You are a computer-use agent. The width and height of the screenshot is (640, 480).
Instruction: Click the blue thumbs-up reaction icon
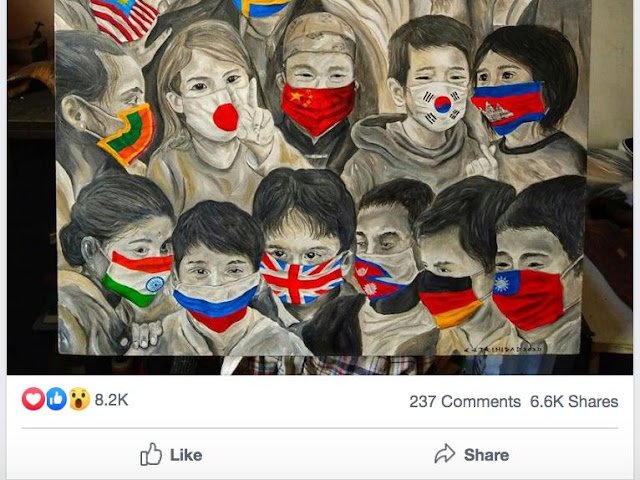[x=56, y=399]
